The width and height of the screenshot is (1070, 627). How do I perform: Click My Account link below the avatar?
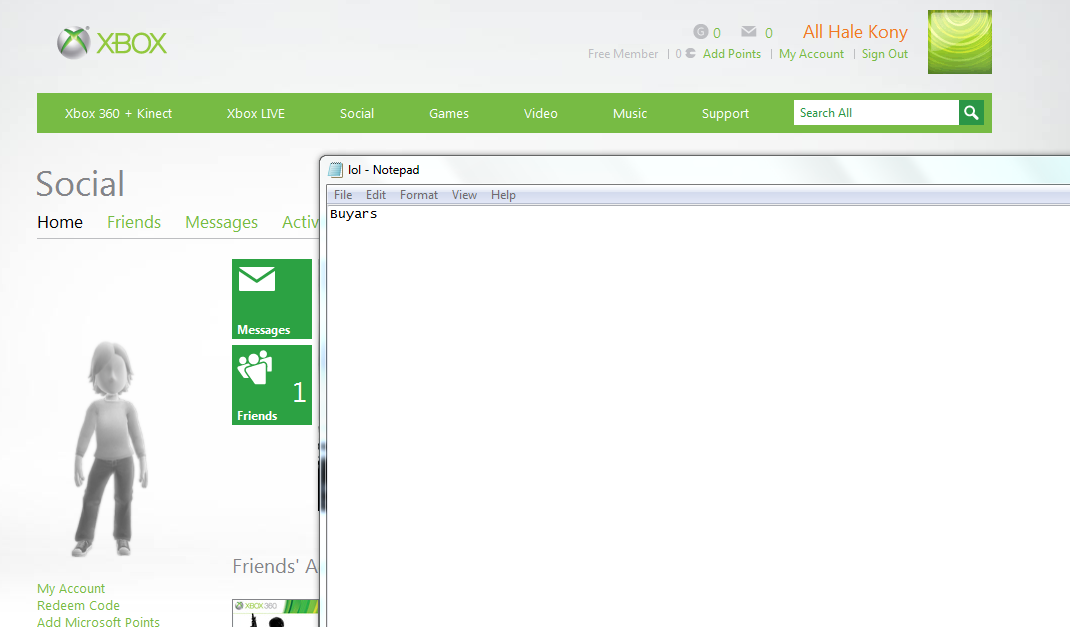[71, 589]
